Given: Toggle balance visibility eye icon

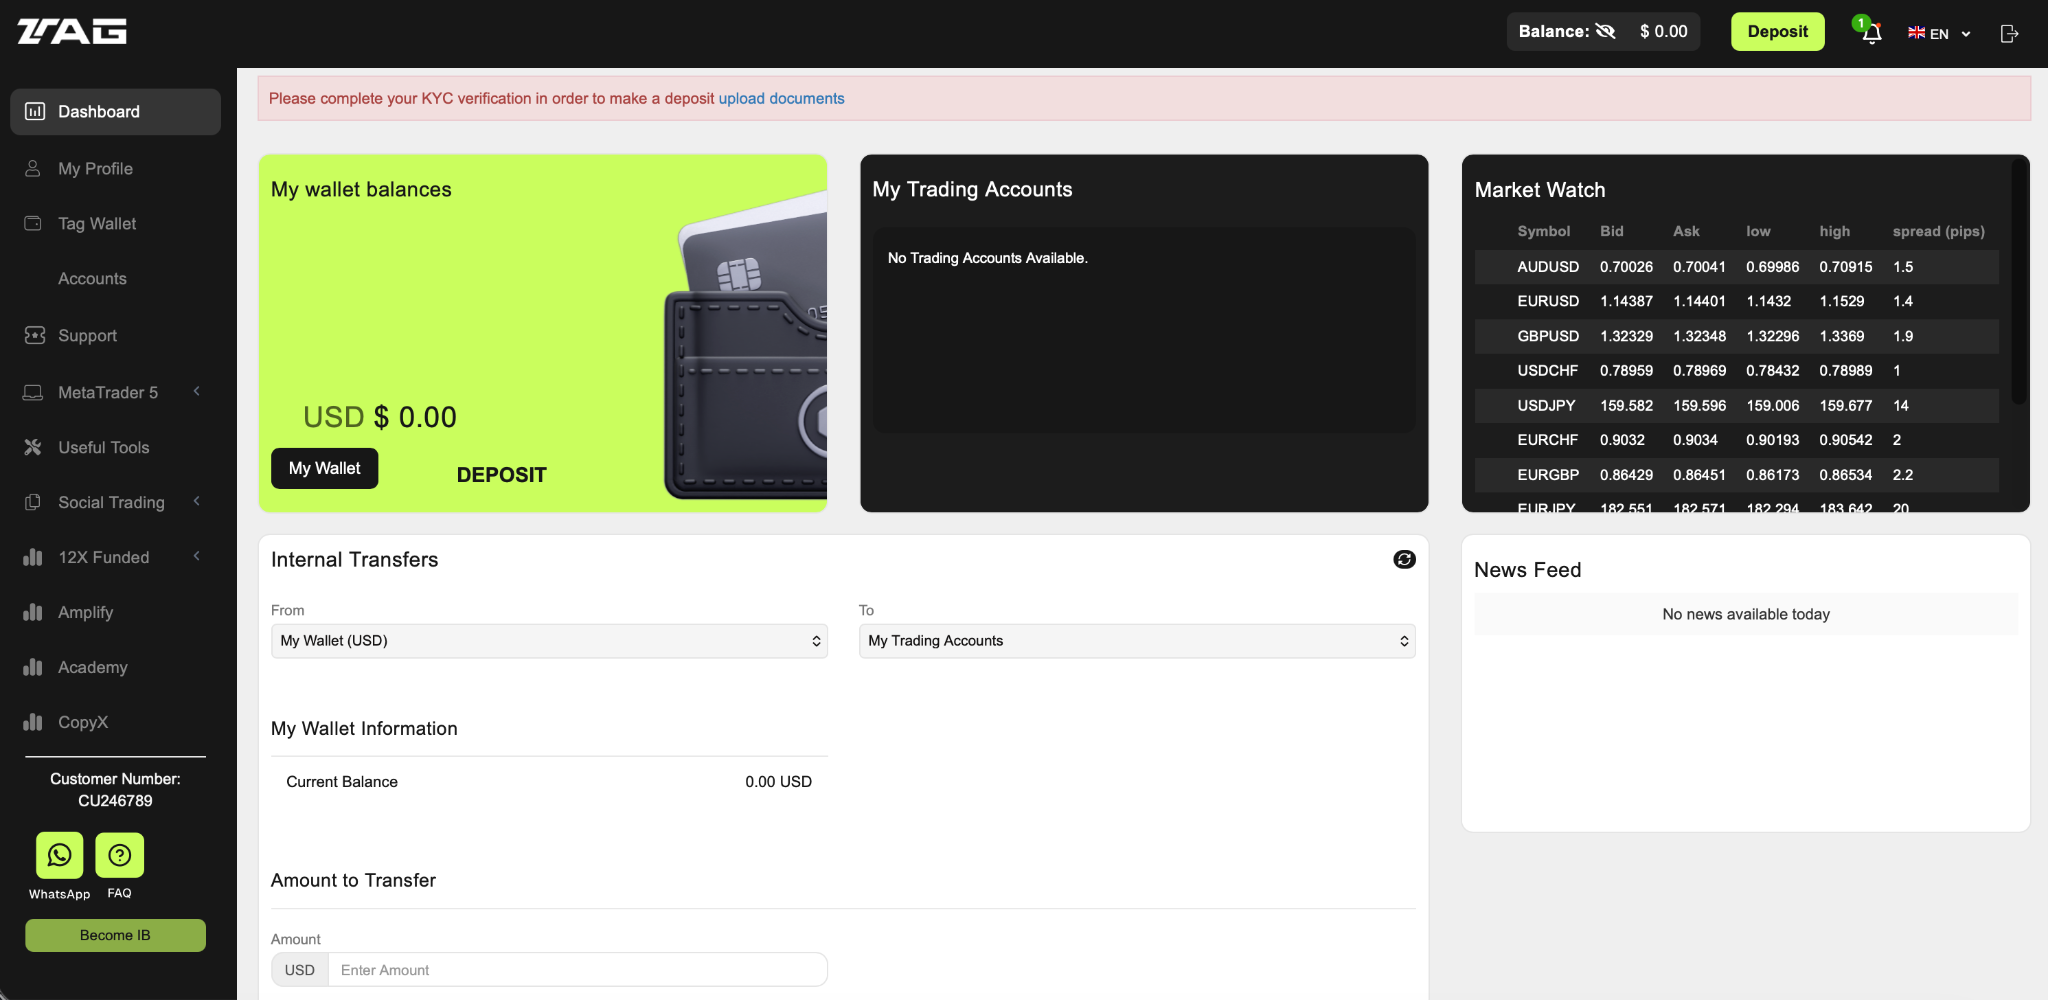Looking at the screenshot, I should click(1606, 31).
